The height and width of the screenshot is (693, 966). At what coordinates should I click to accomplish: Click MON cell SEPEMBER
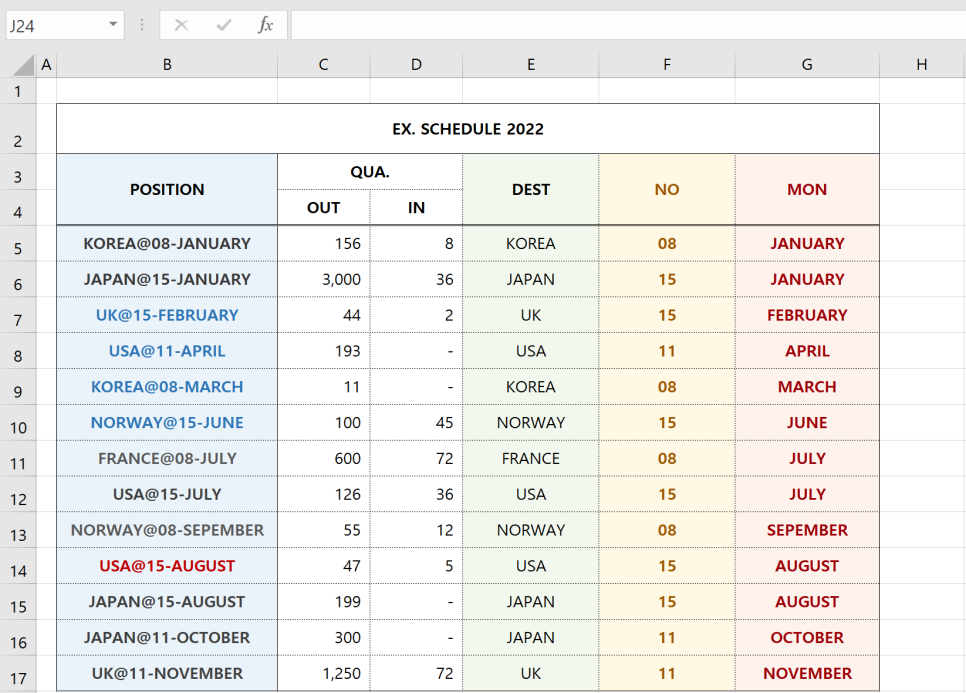(x=807, y=530)
